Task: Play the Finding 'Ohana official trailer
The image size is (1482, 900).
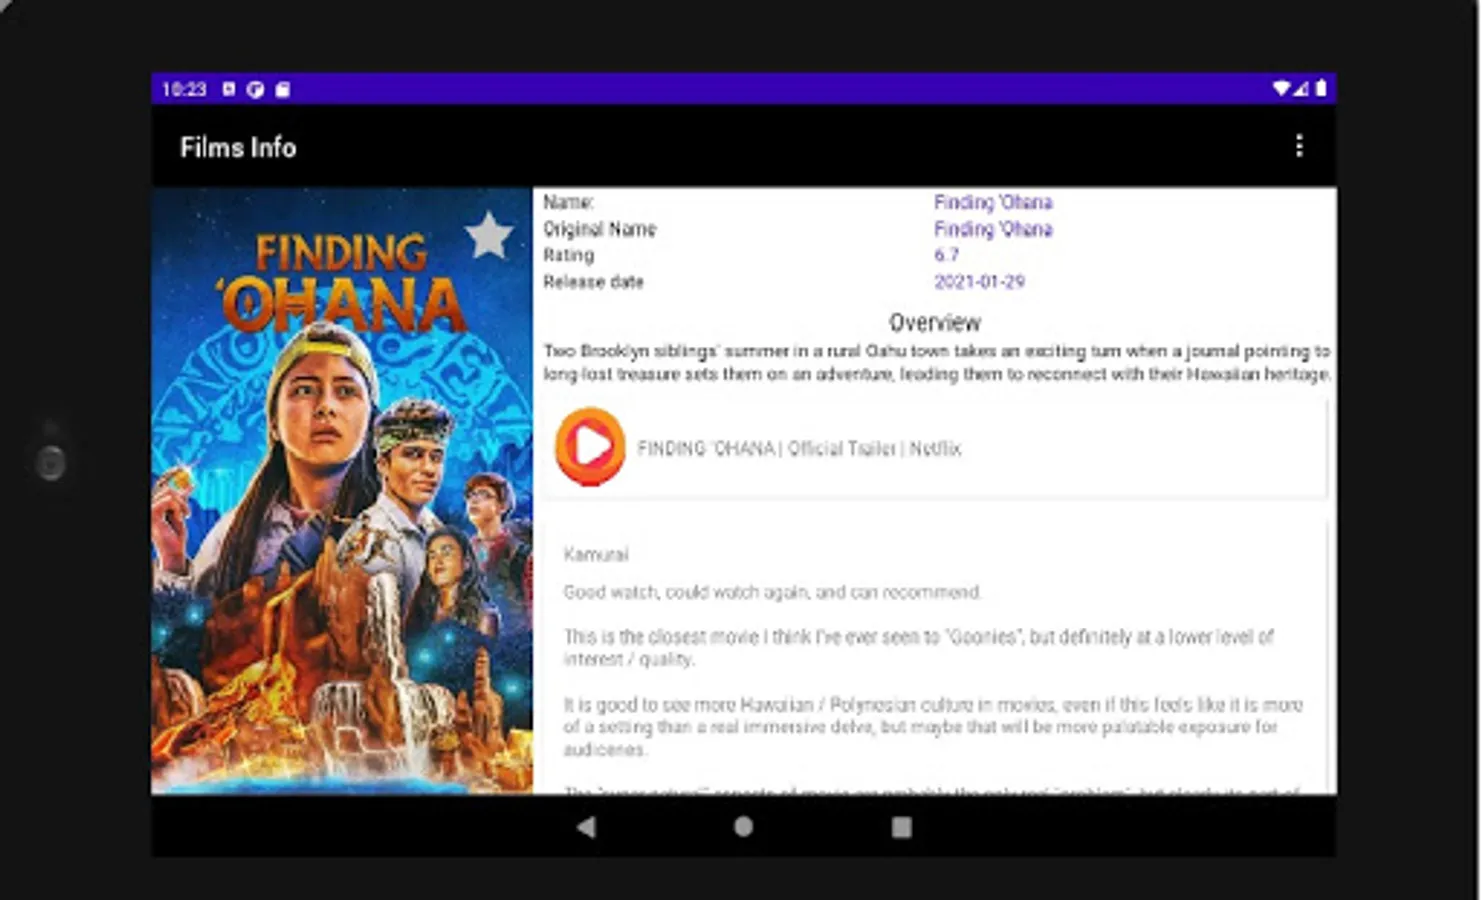Action: (x=590, y=447)
